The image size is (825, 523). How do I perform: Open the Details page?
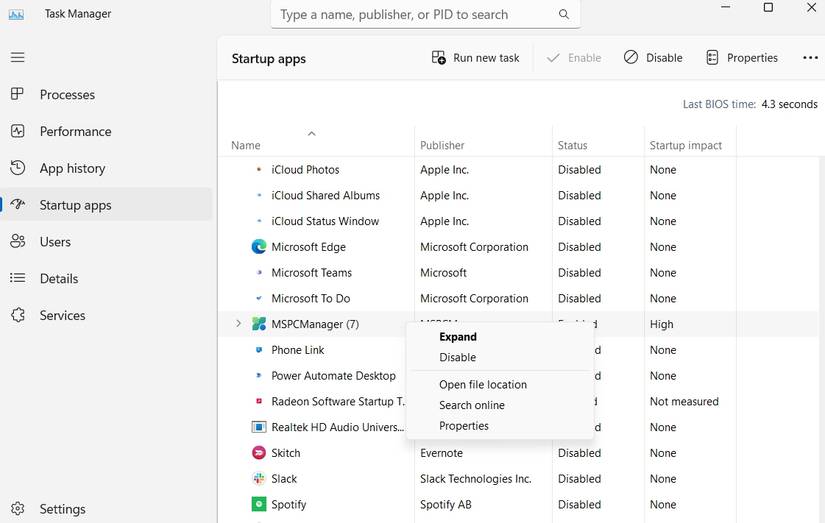(107, 279)
